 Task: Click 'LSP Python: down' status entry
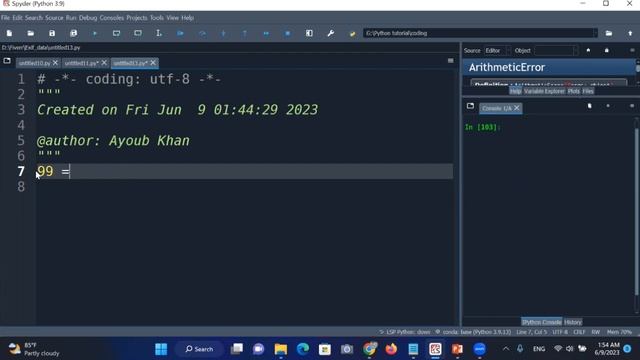pos(404,332)
